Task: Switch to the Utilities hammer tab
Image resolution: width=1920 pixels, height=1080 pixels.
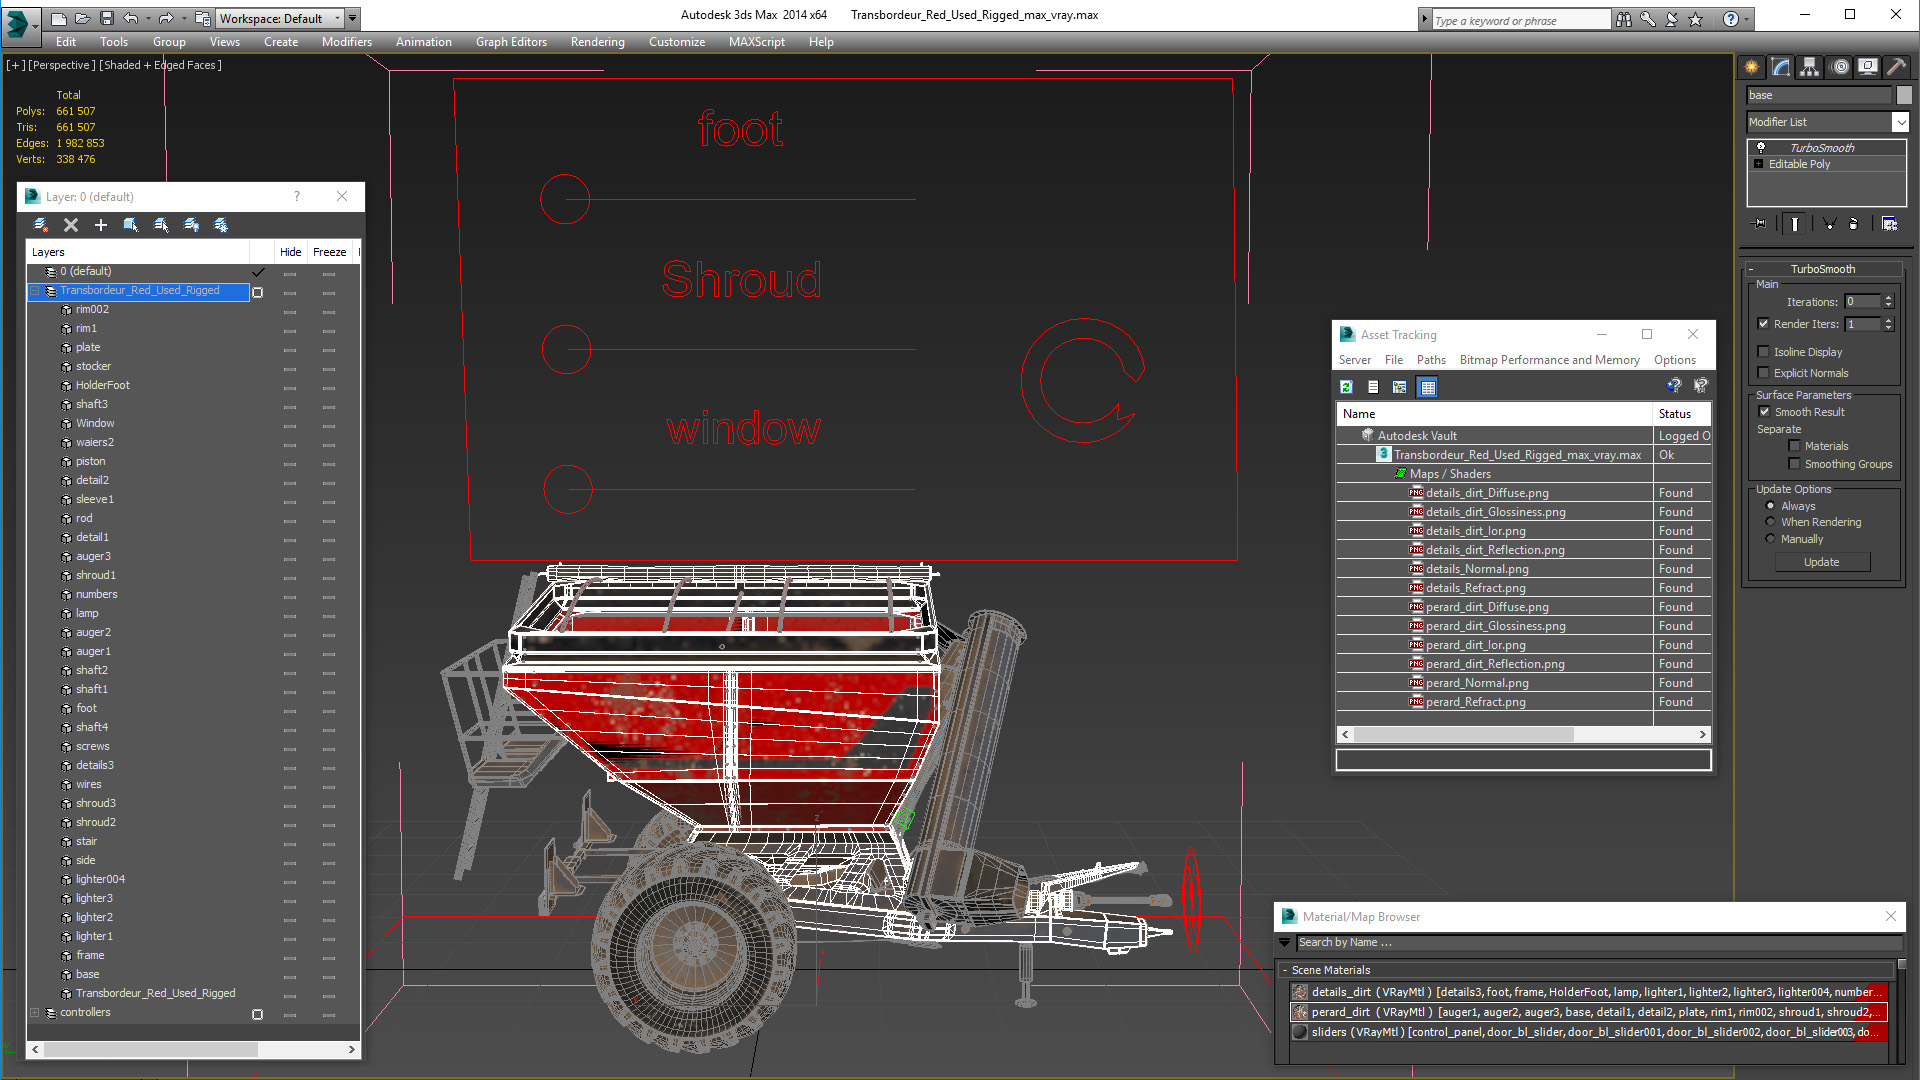Action: click(x=1896, y=67)
